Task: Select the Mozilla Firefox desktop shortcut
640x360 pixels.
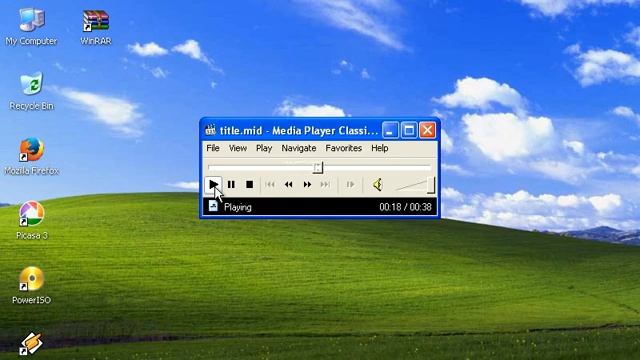Action: click(31, 156)
